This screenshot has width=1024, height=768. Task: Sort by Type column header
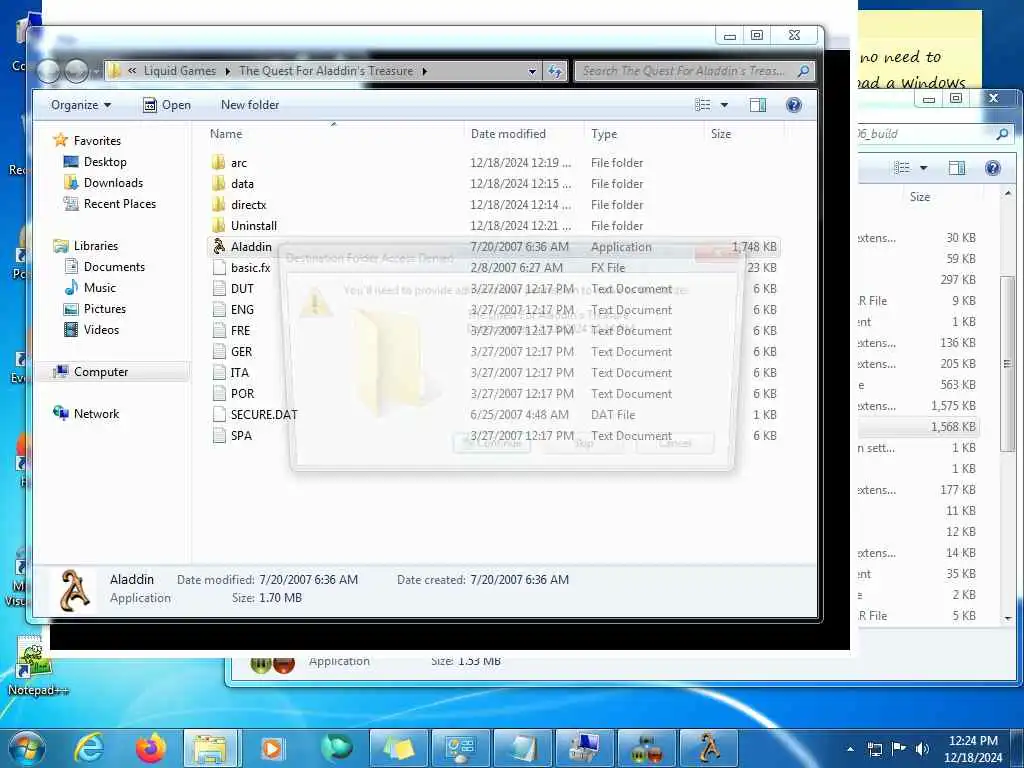[x=603, y=133]
